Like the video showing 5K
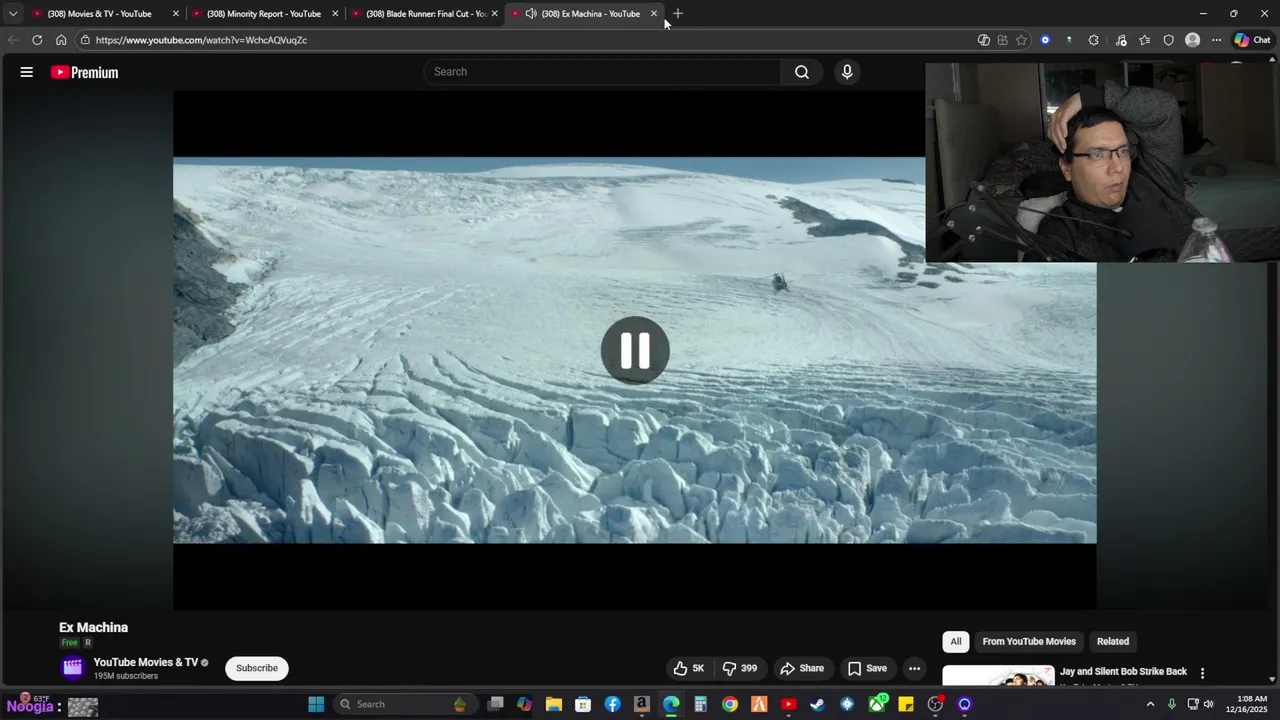This screenshot has width=1280, height=720. 689,668
